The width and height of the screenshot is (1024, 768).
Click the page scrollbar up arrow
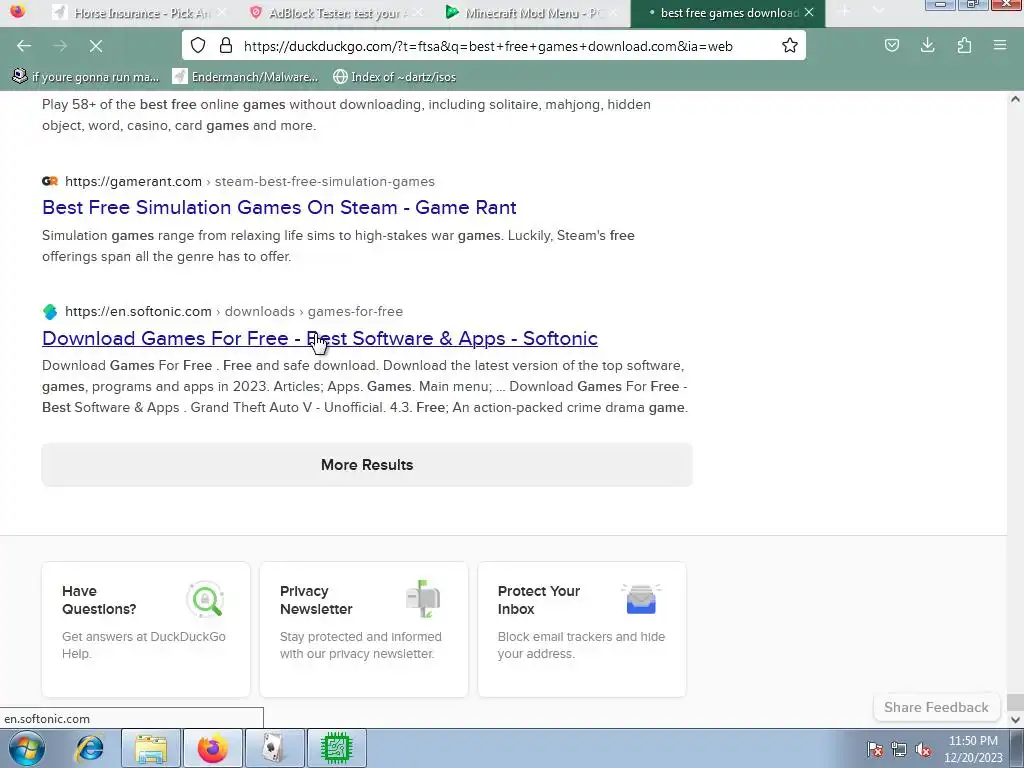[x=1015, y=99]
